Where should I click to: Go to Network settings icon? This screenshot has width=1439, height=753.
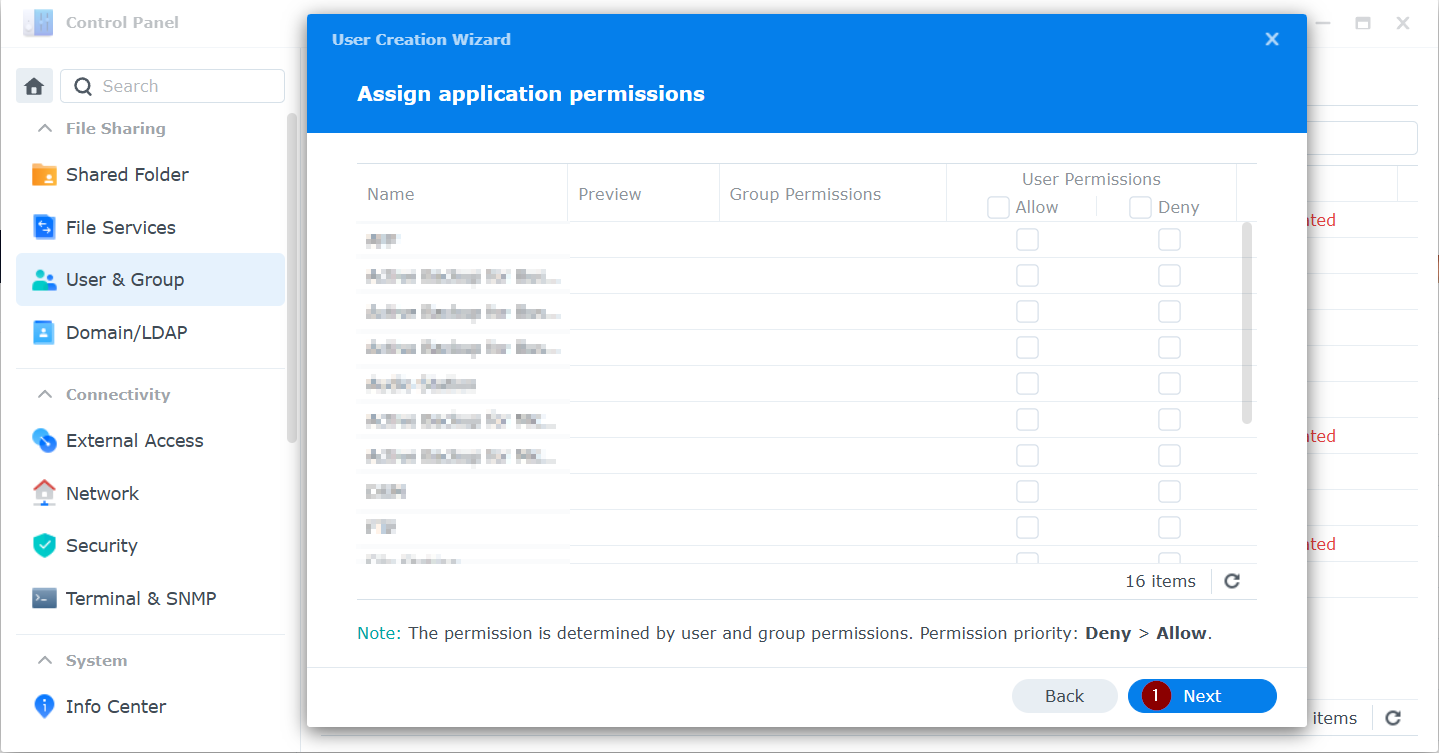(x=44, y=493)
